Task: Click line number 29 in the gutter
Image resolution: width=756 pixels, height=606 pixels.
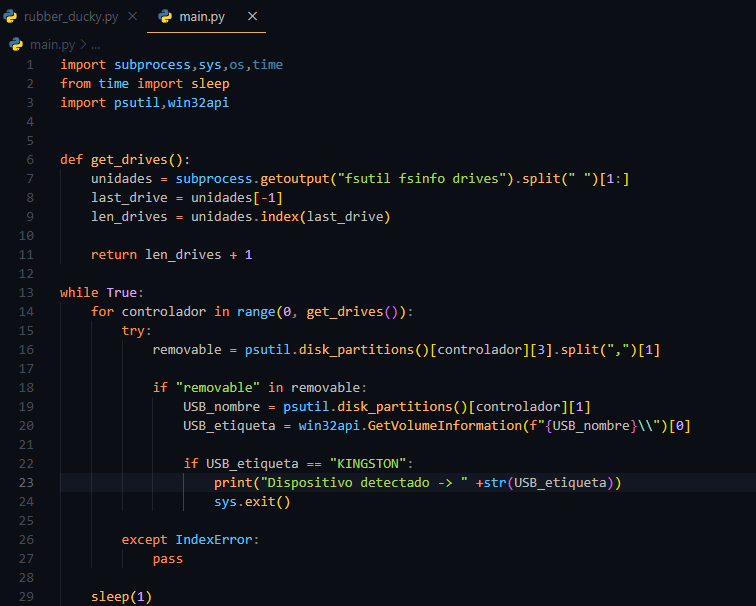Action: pos(26,597)
